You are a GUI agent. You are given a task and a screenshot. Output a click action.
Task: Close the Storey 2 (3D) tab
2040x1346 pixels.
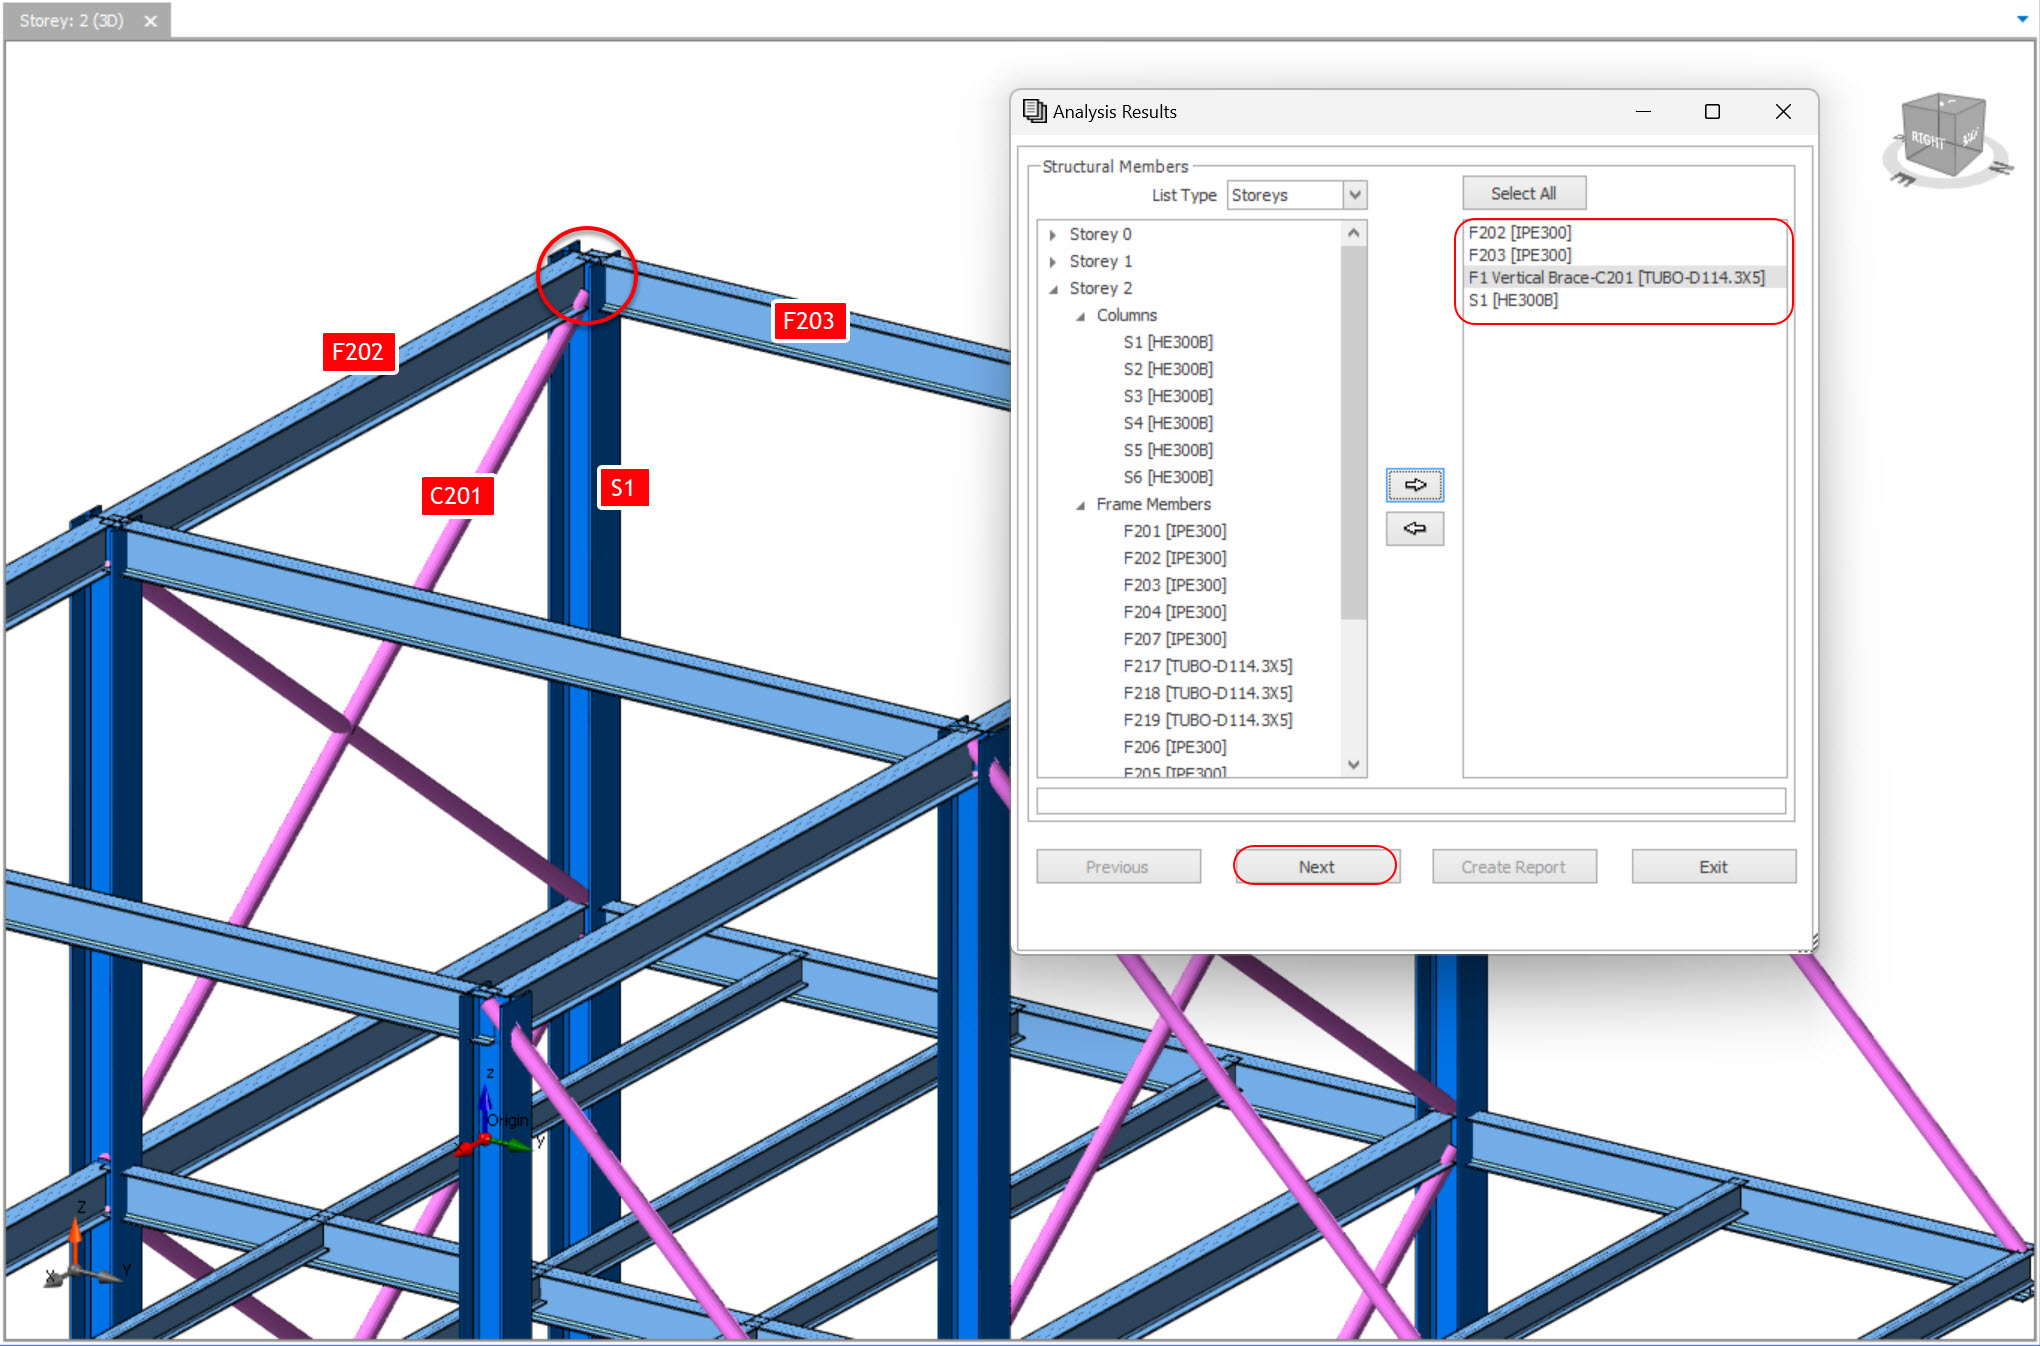150,21
